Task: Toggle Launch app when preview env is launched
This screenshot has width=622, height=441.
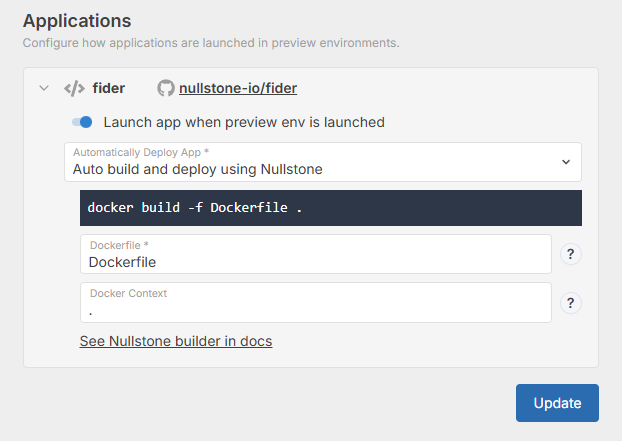Action: pyautogui.click(x=82, y=122)
